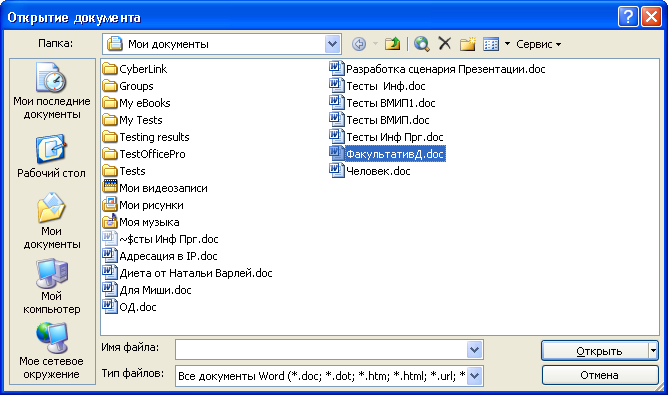Click the Имя файла input field
The width and height of the screenshot is (668, 395).
click(x=321, y=350)
